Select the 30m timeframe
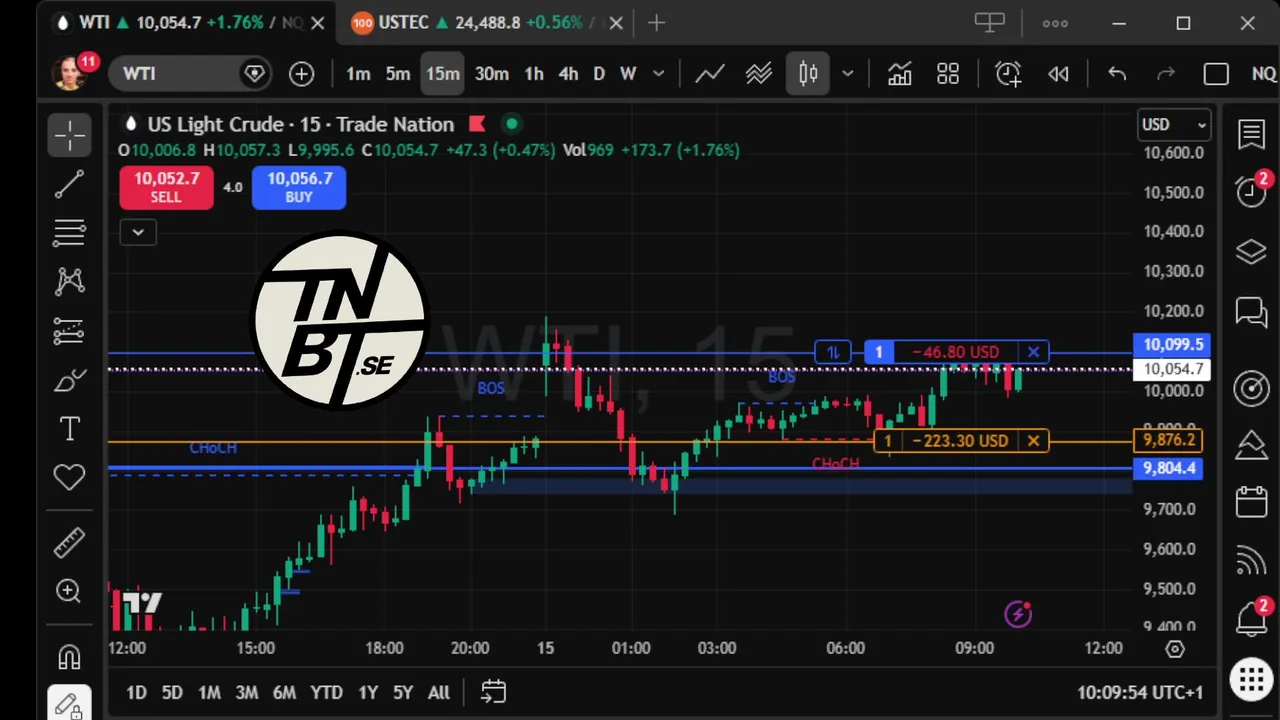Viewport: 1280px width, 720px height. point(491,73)
